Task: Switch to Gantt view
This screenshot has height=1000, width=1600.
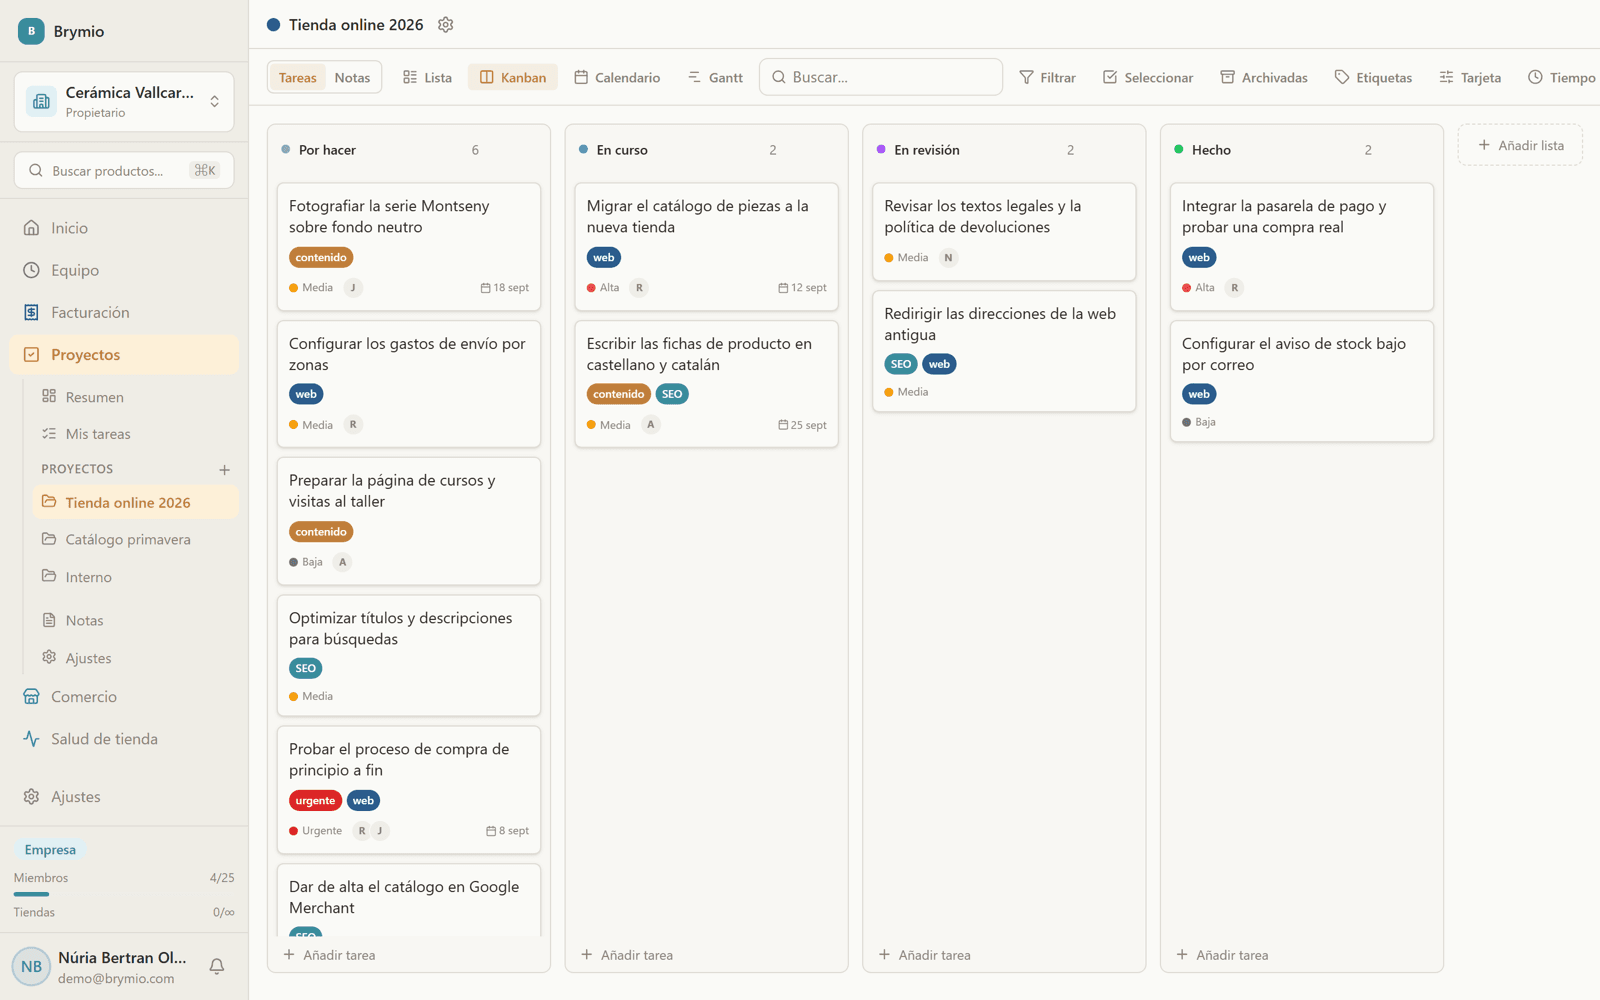Action: [x=715, y=77]
